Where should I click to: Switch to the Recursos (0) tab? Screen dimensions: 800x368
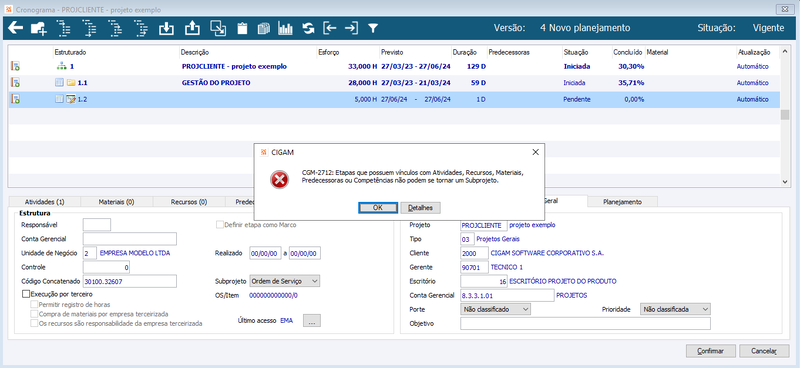point(189,202)
